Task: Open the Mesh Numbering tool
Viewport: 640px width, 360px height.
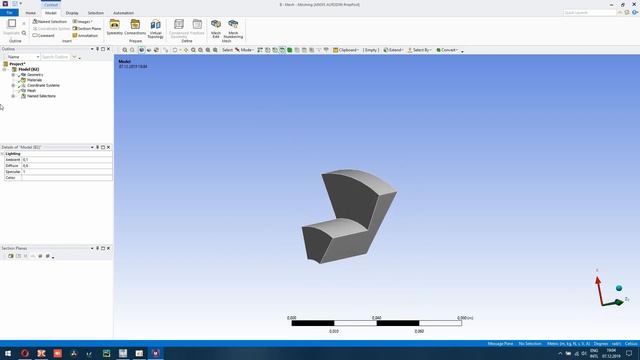Action: click(233, 29)
